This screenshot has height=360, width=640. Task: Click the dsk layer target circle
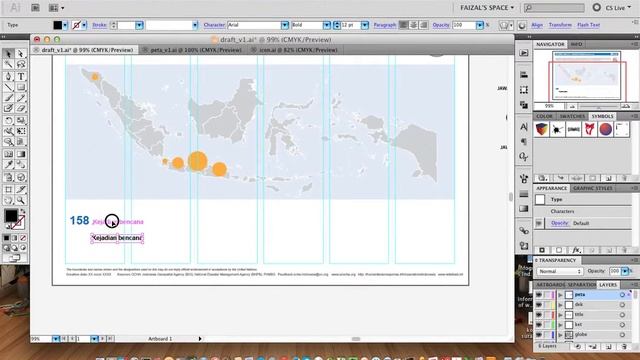pos(622,305)
